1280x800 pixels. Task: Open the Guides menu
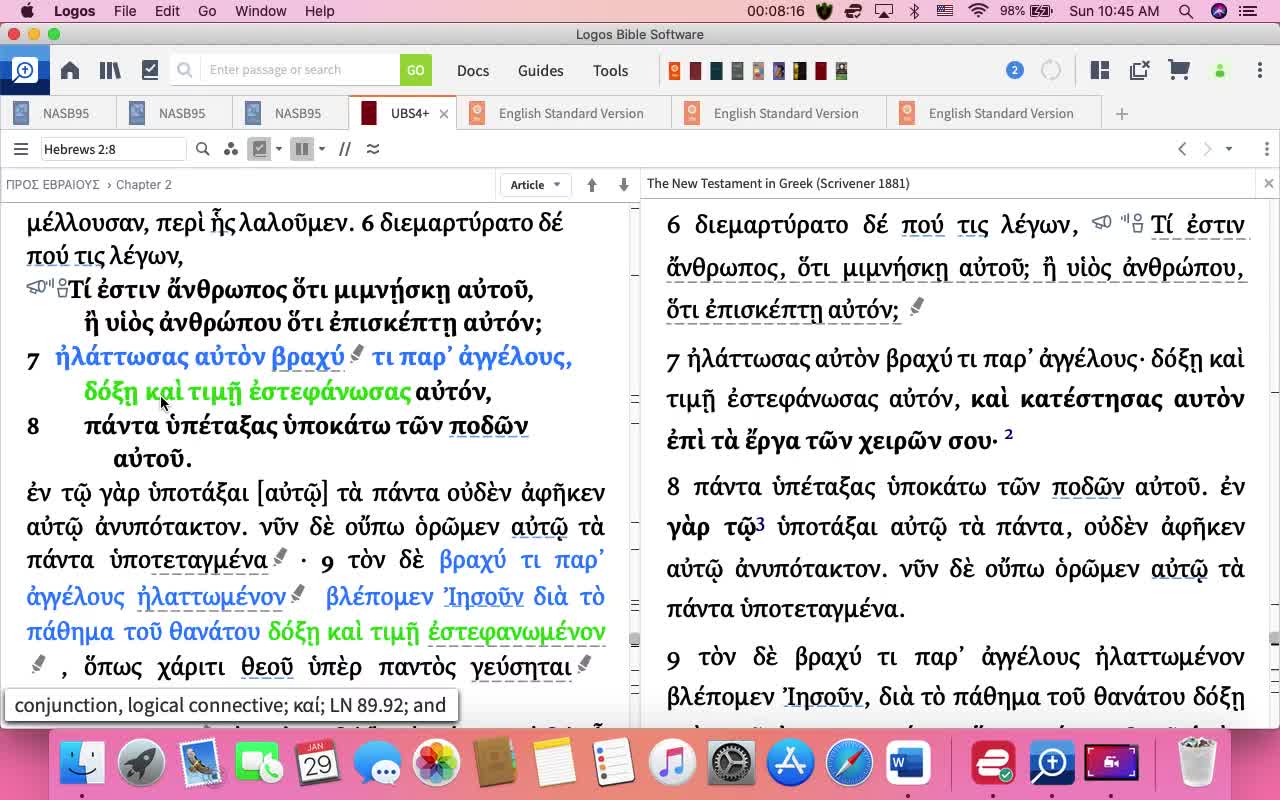(541, 70)
